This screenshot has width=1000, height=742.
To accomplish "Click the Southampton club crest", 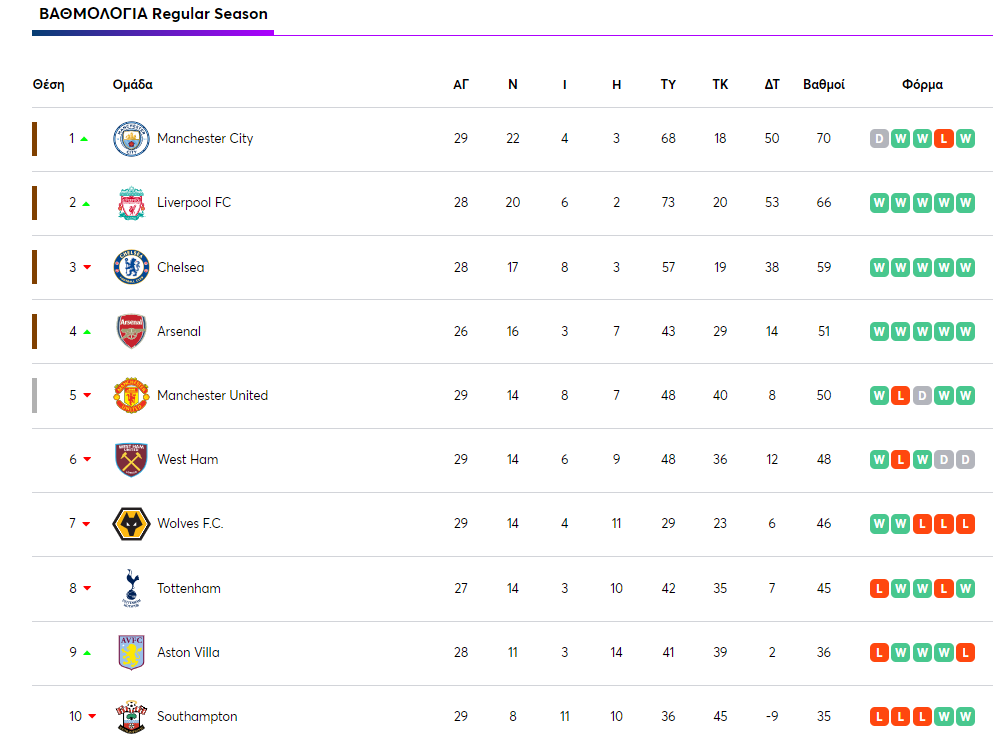I will click(x=131, y=716).
